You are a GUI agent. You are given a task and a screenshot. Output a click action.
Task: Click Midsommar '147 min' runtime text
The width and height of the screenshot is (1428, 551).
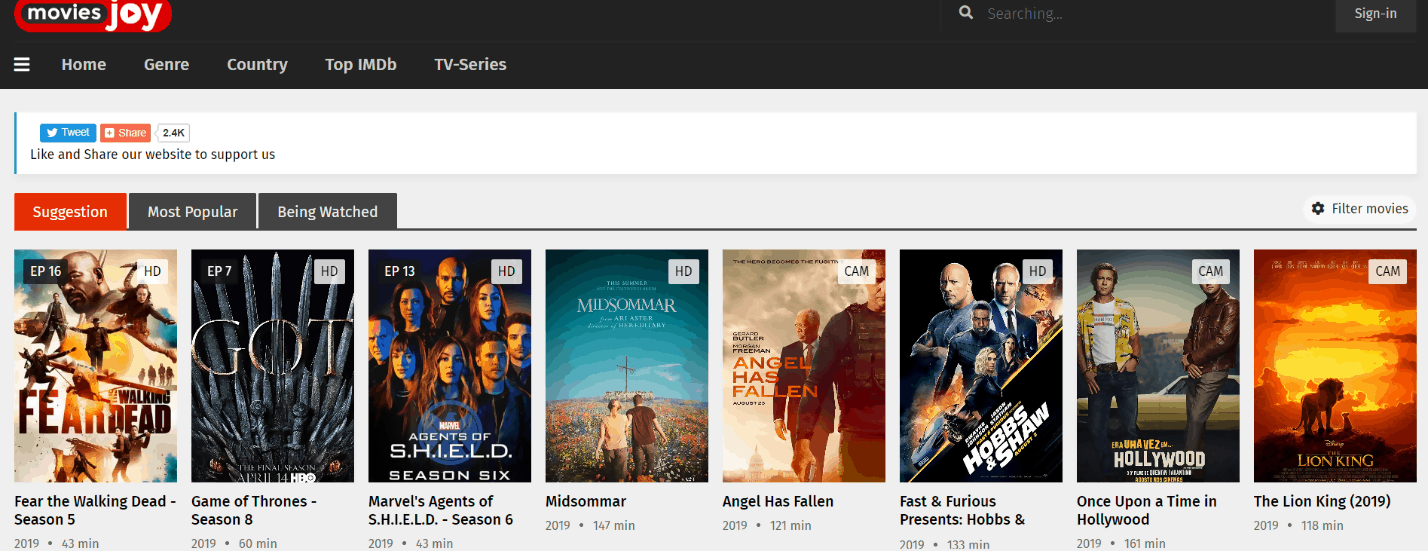click(615, 525)
